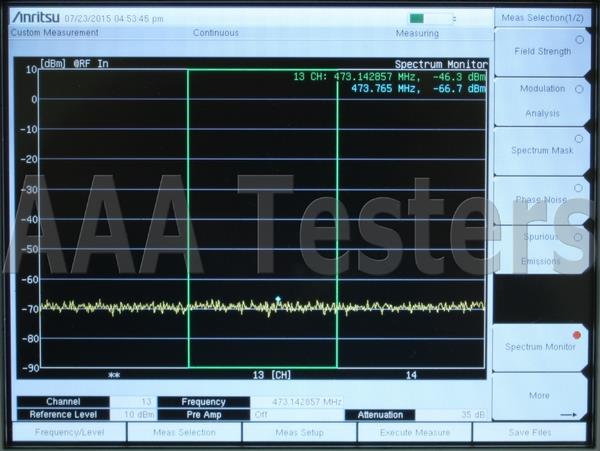The height and width of the screenshot is (451, 600).
Task: Click the Channel value field showing 13
Action: coord(133,402)
